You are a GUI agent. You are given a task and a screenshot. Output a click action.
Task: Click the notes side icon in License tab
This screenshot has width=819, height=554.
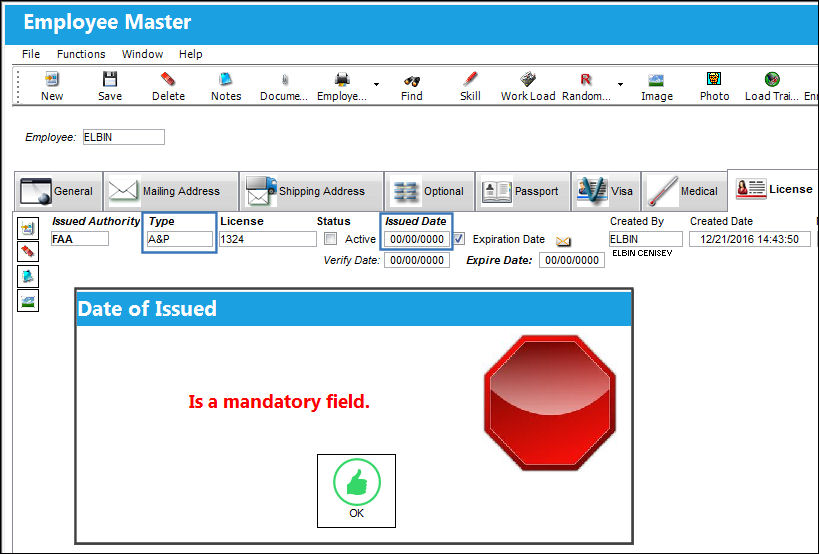coord(28,276)
